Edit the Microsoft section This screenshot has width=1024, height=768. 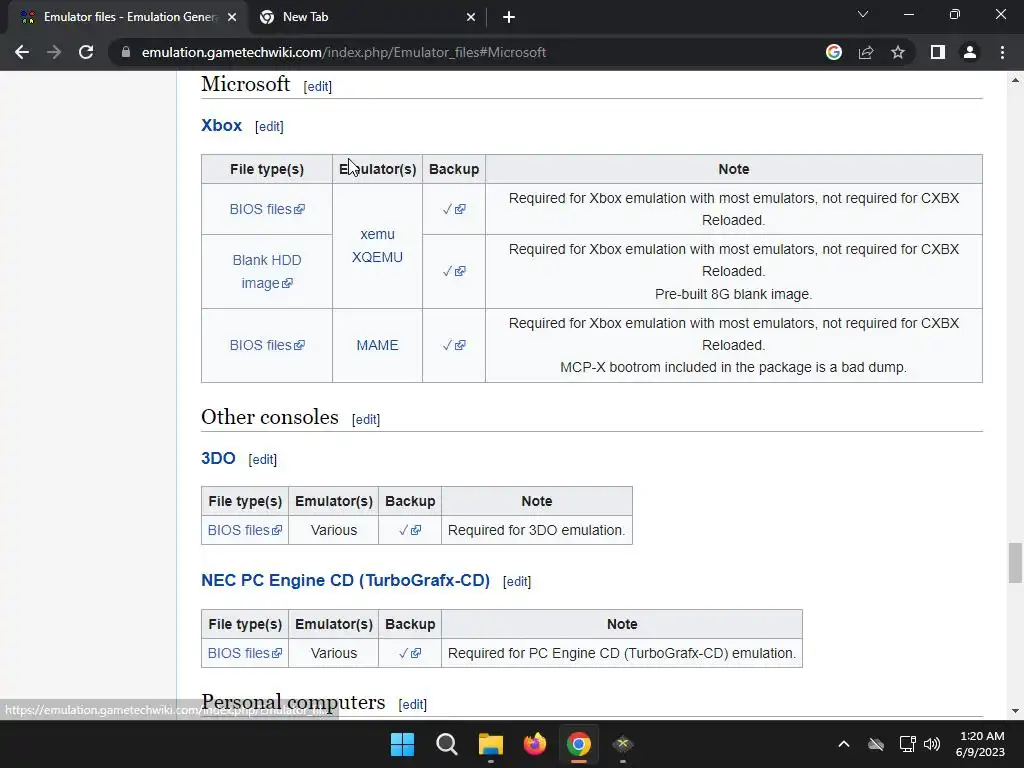coord(317,86)
